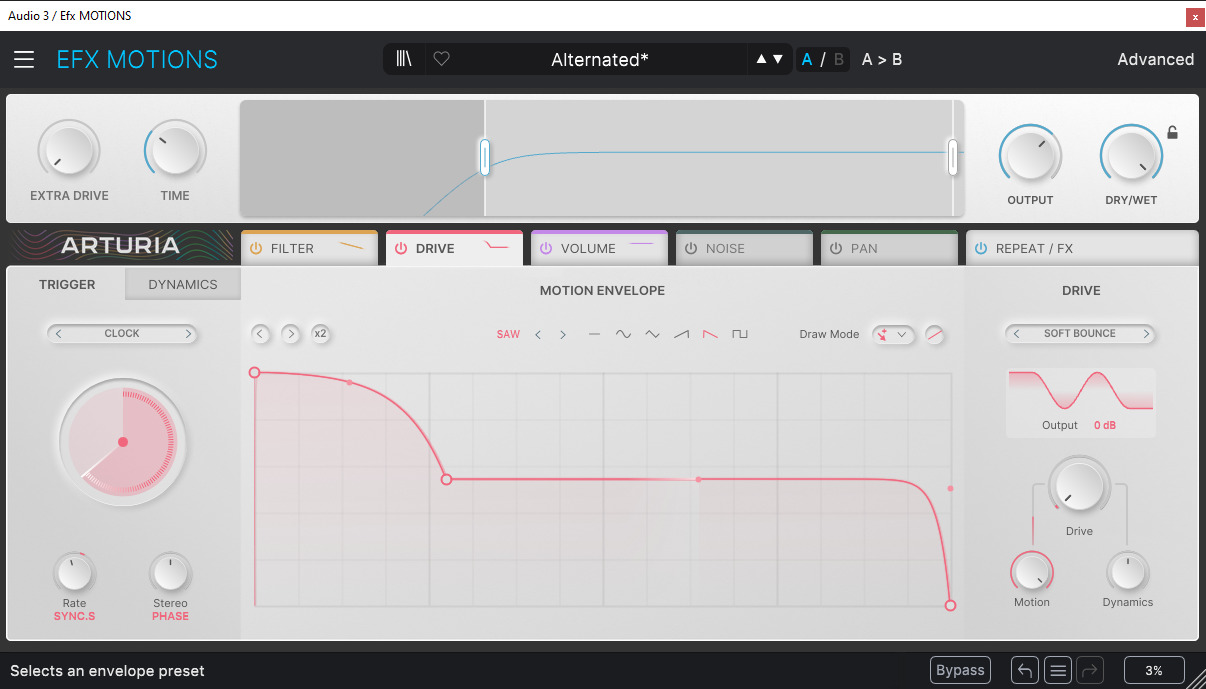Click the Alternated* preset name
This screenshot has height=689, width=1206.
click(600, 59)
